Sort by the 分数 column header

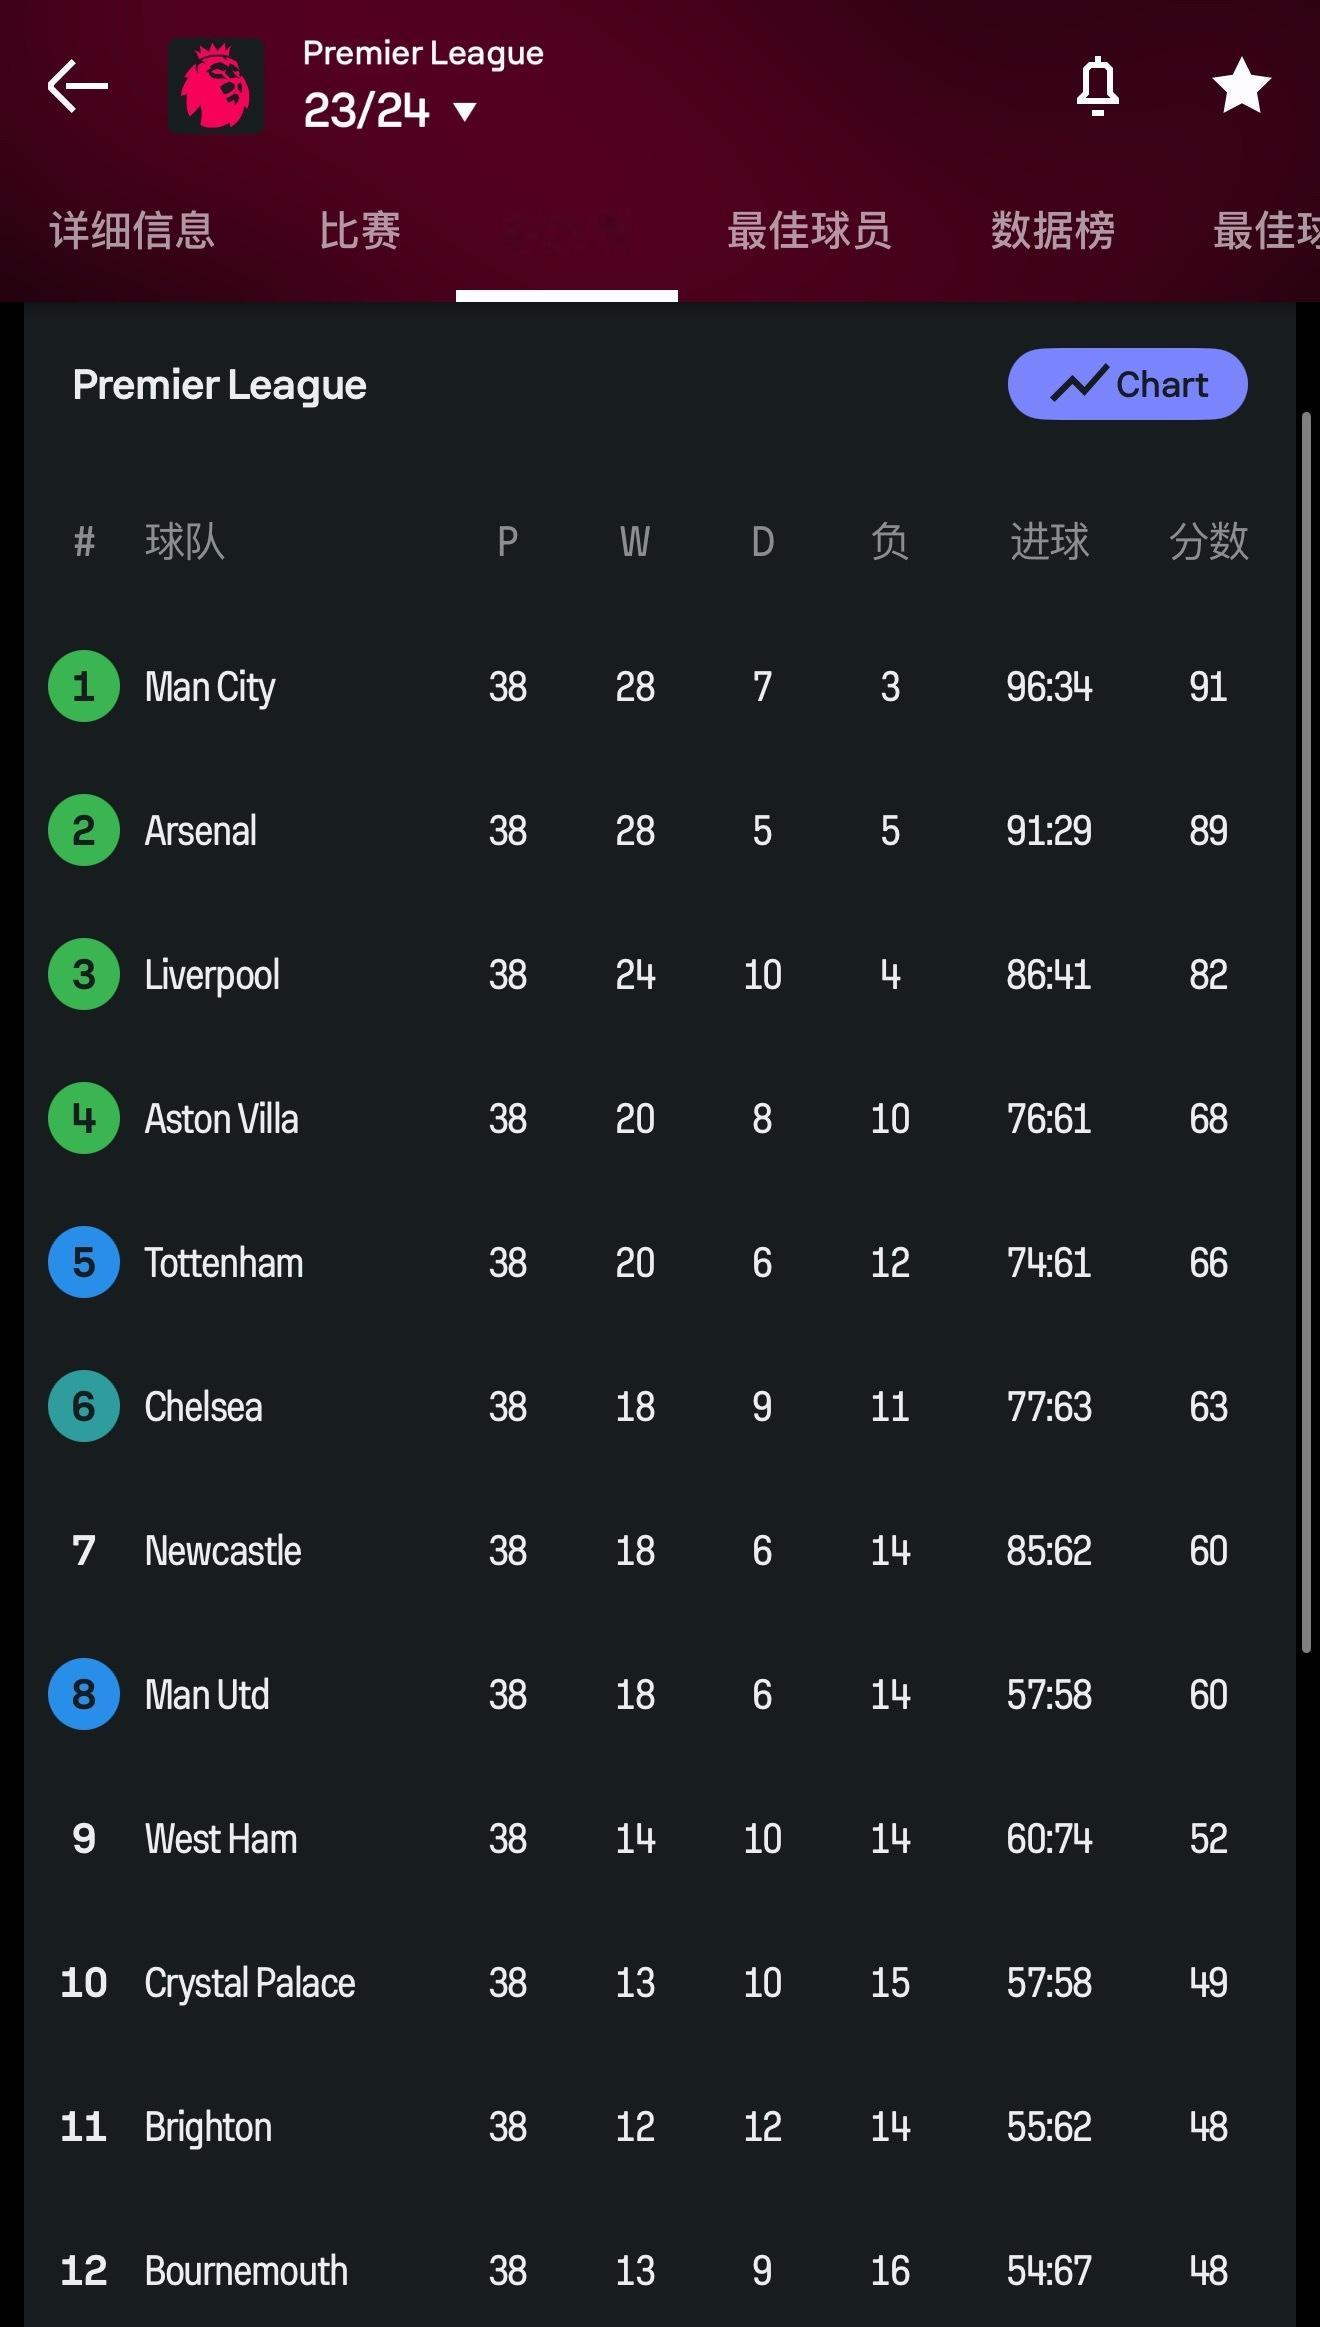pyautogui.click(x=1208, y=542)
